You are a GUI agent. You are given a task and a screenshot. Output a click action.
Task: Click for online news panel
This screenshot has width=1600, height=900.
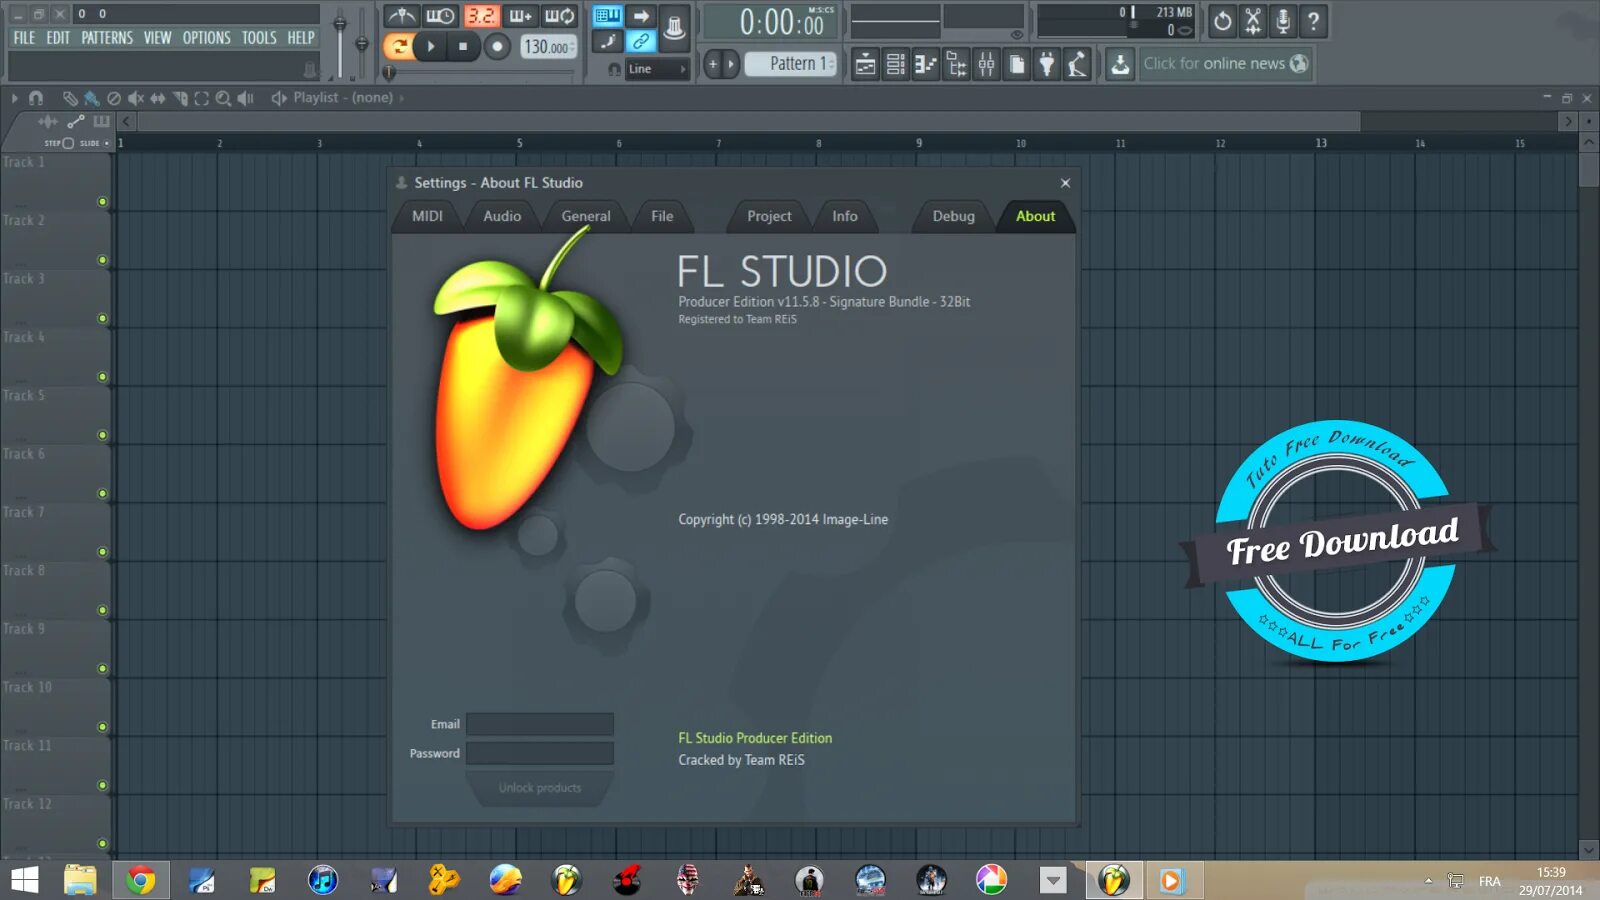[x=1225, y=64]
